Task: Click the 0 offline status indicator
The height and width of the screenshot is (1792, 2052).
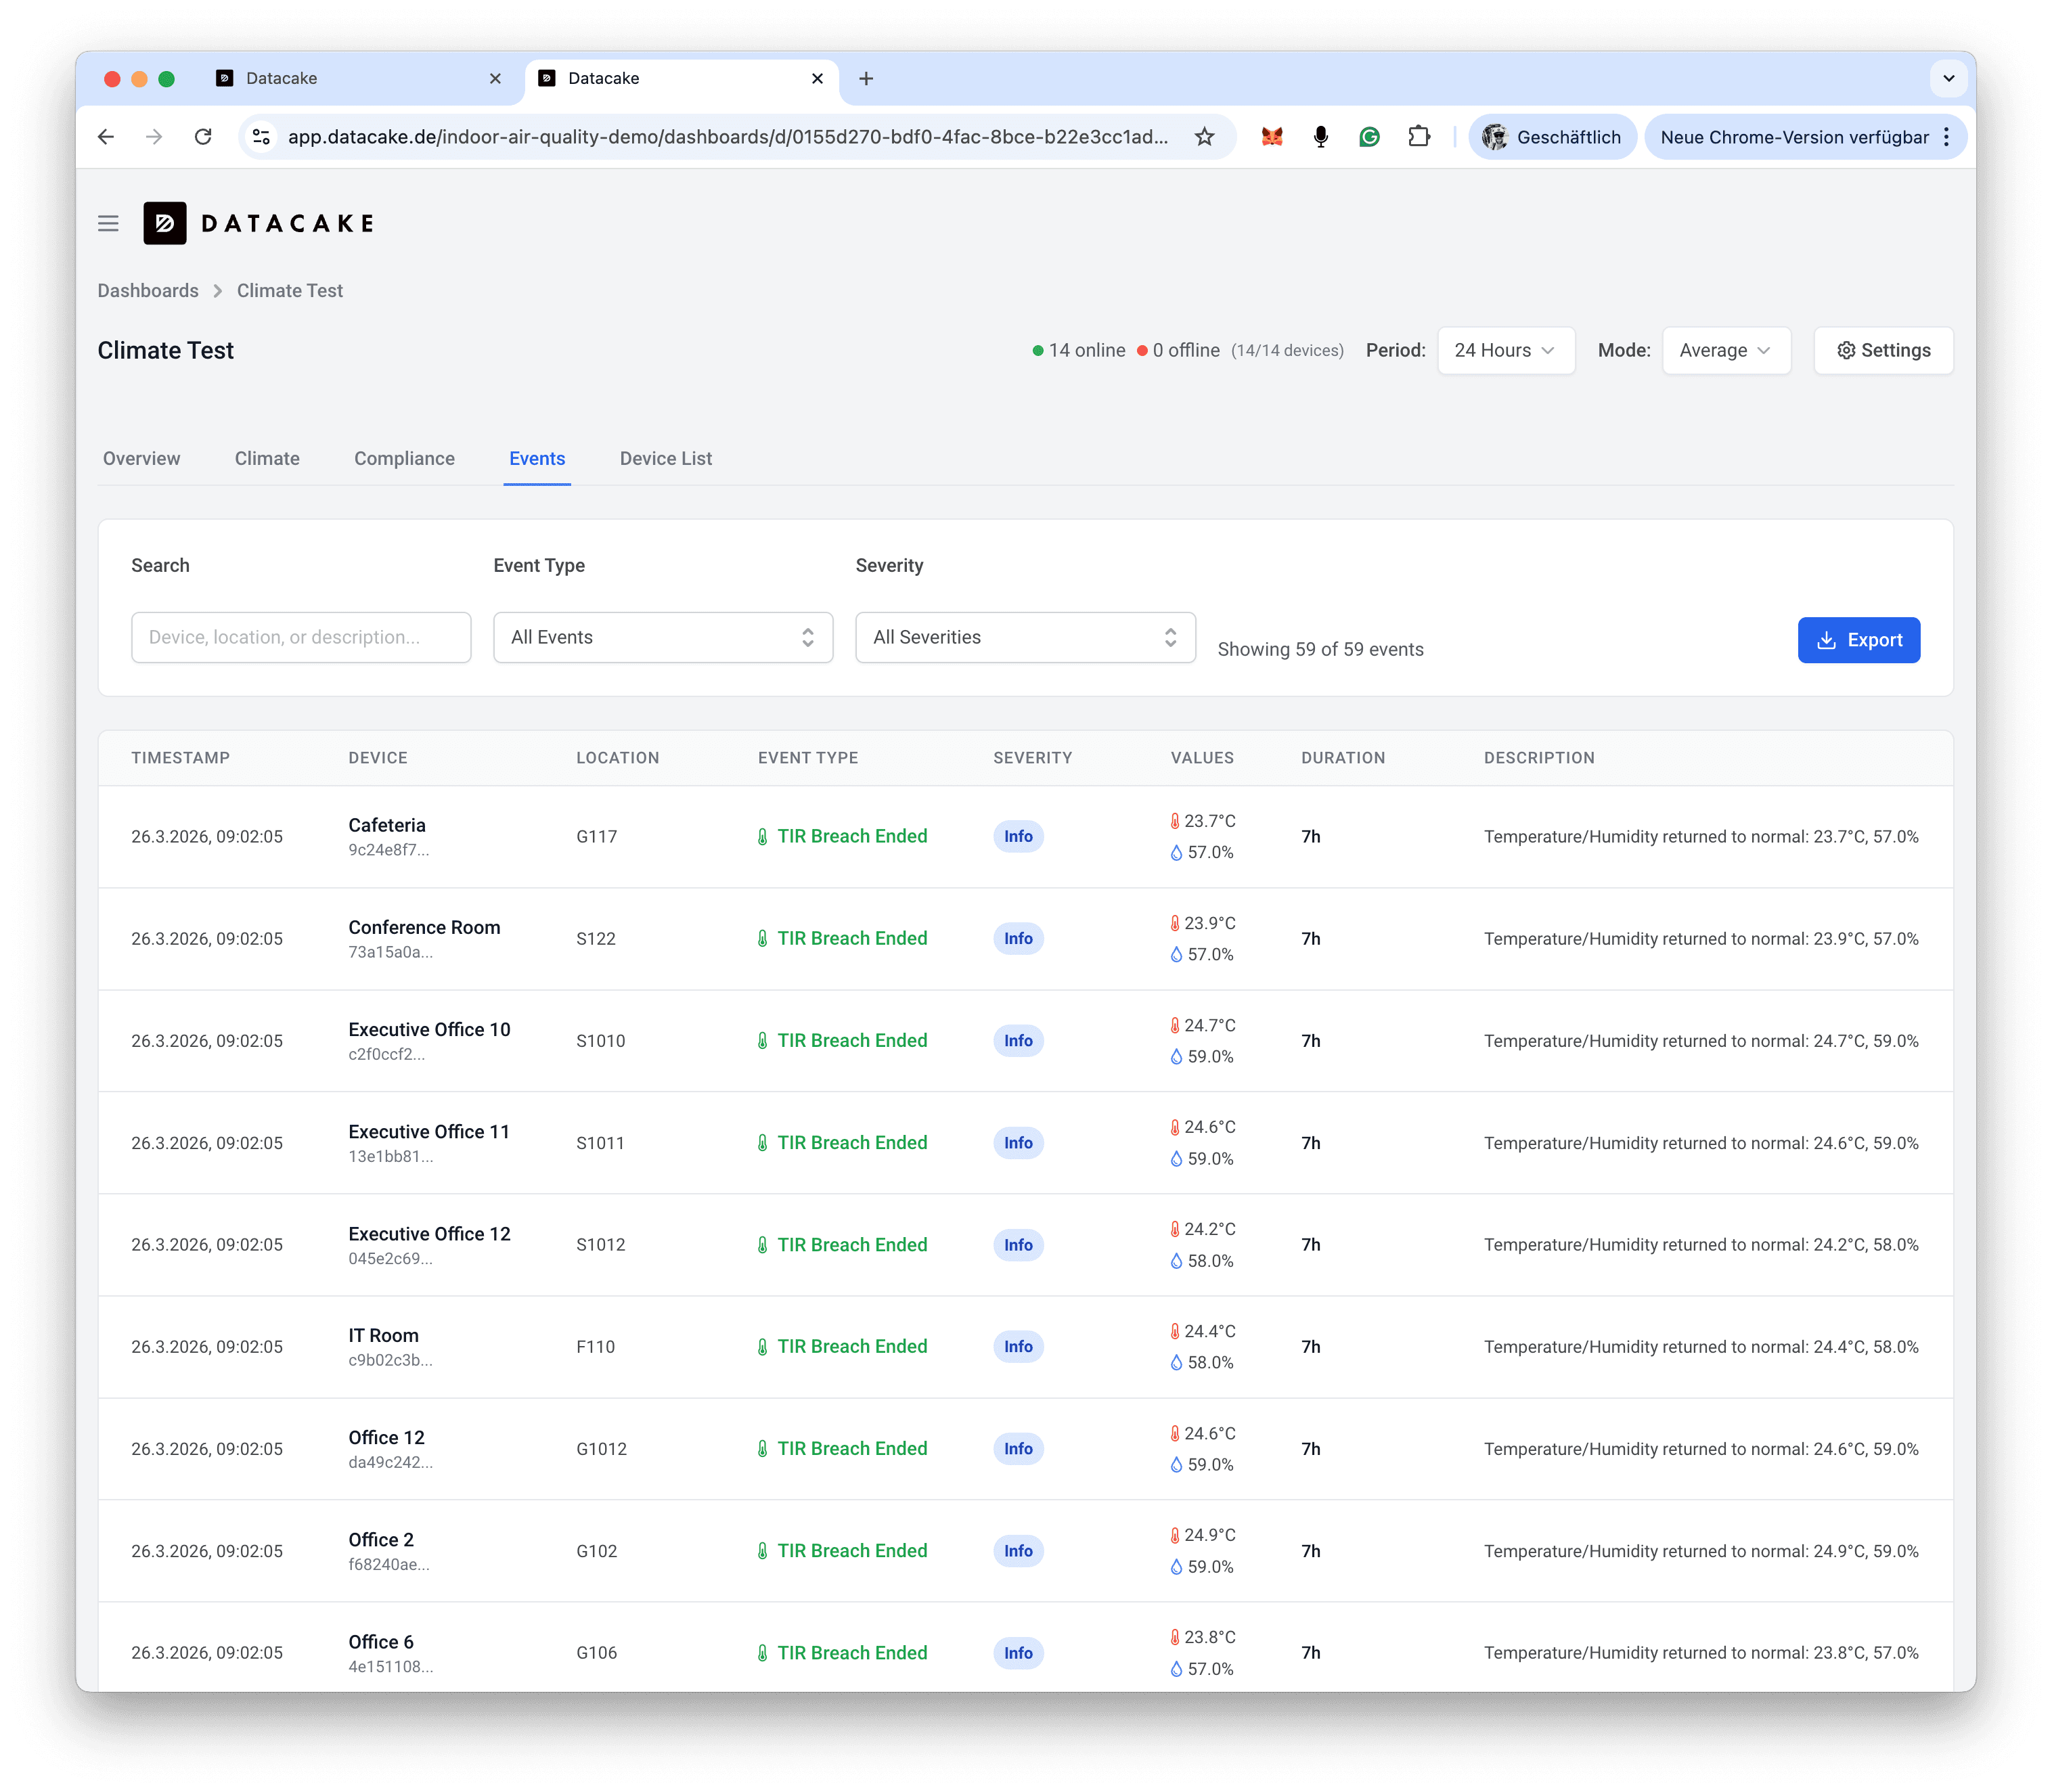Action: [1178, 350]
